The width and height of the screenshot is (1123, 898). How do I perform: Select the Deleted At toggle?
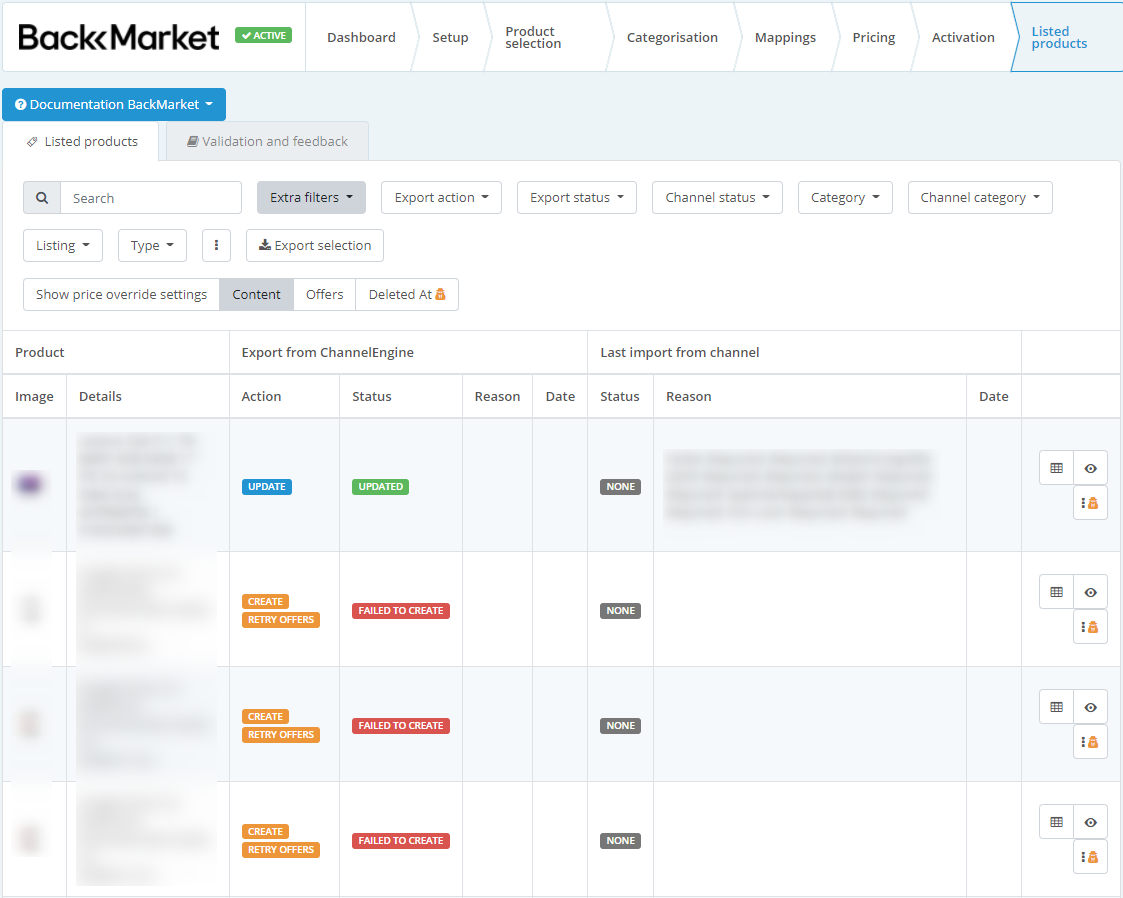[406, 294]
